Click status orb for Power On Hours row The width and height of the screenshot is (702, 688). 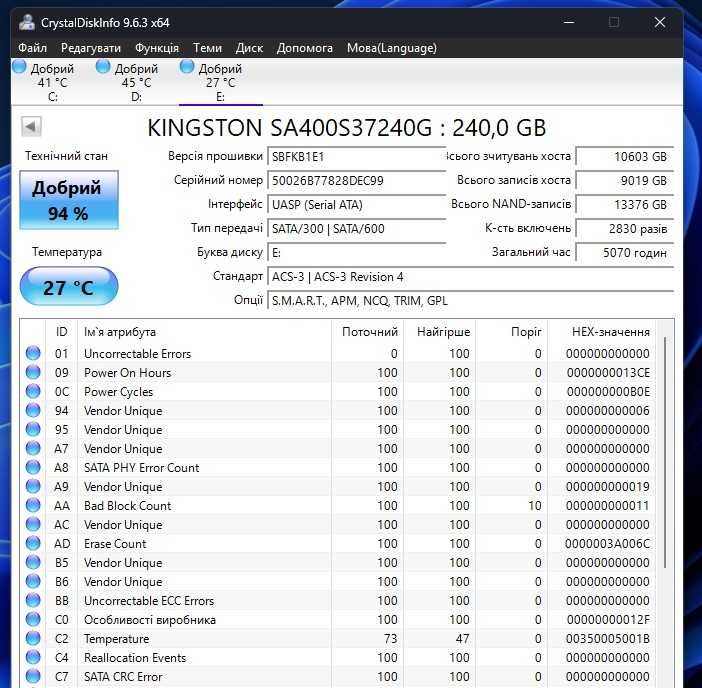33,372
